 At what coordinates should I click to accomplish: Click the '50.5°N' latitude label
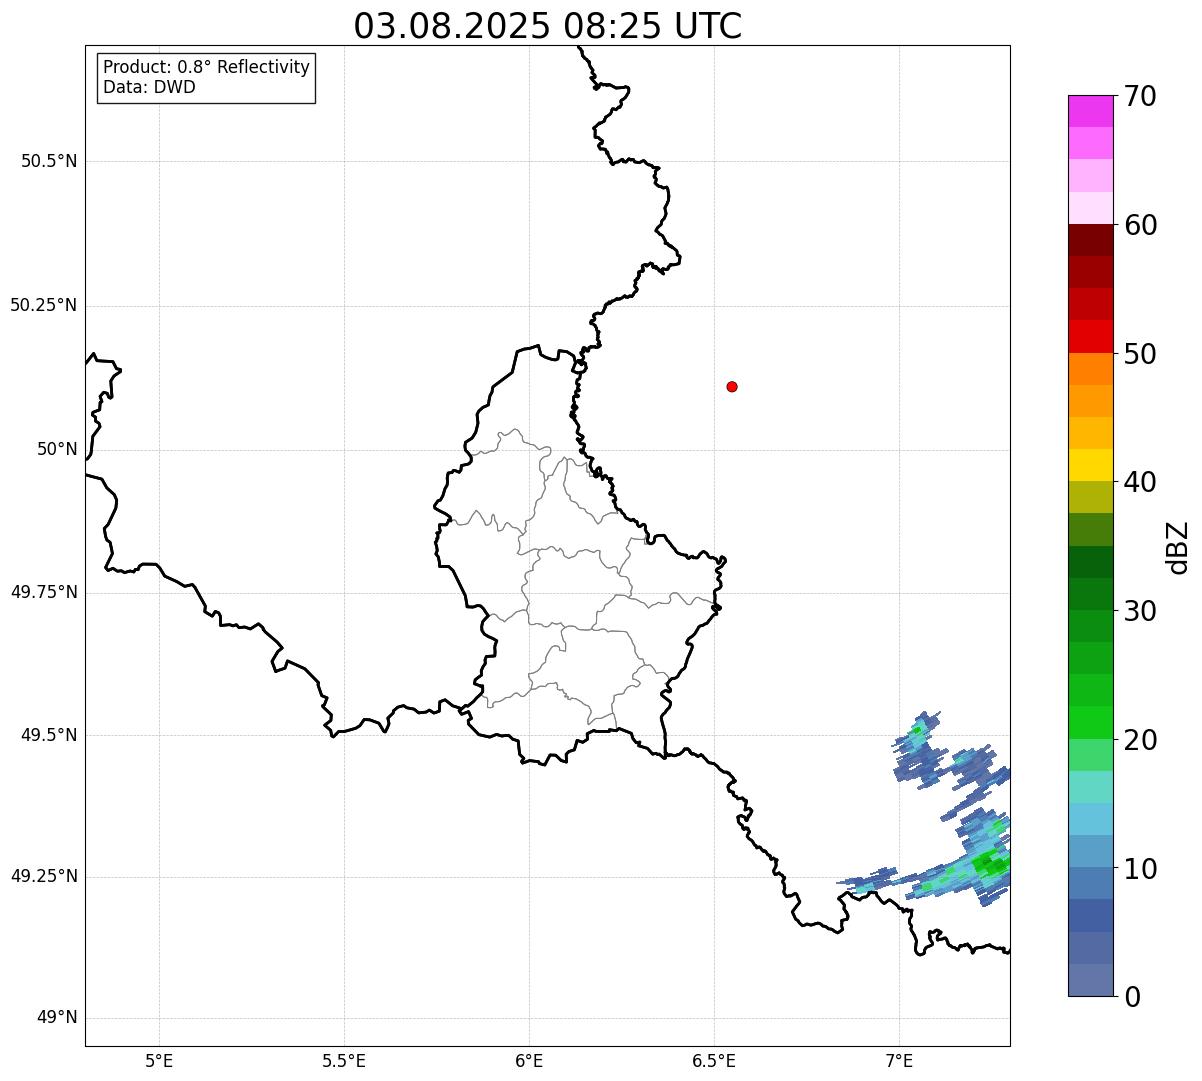49,161
